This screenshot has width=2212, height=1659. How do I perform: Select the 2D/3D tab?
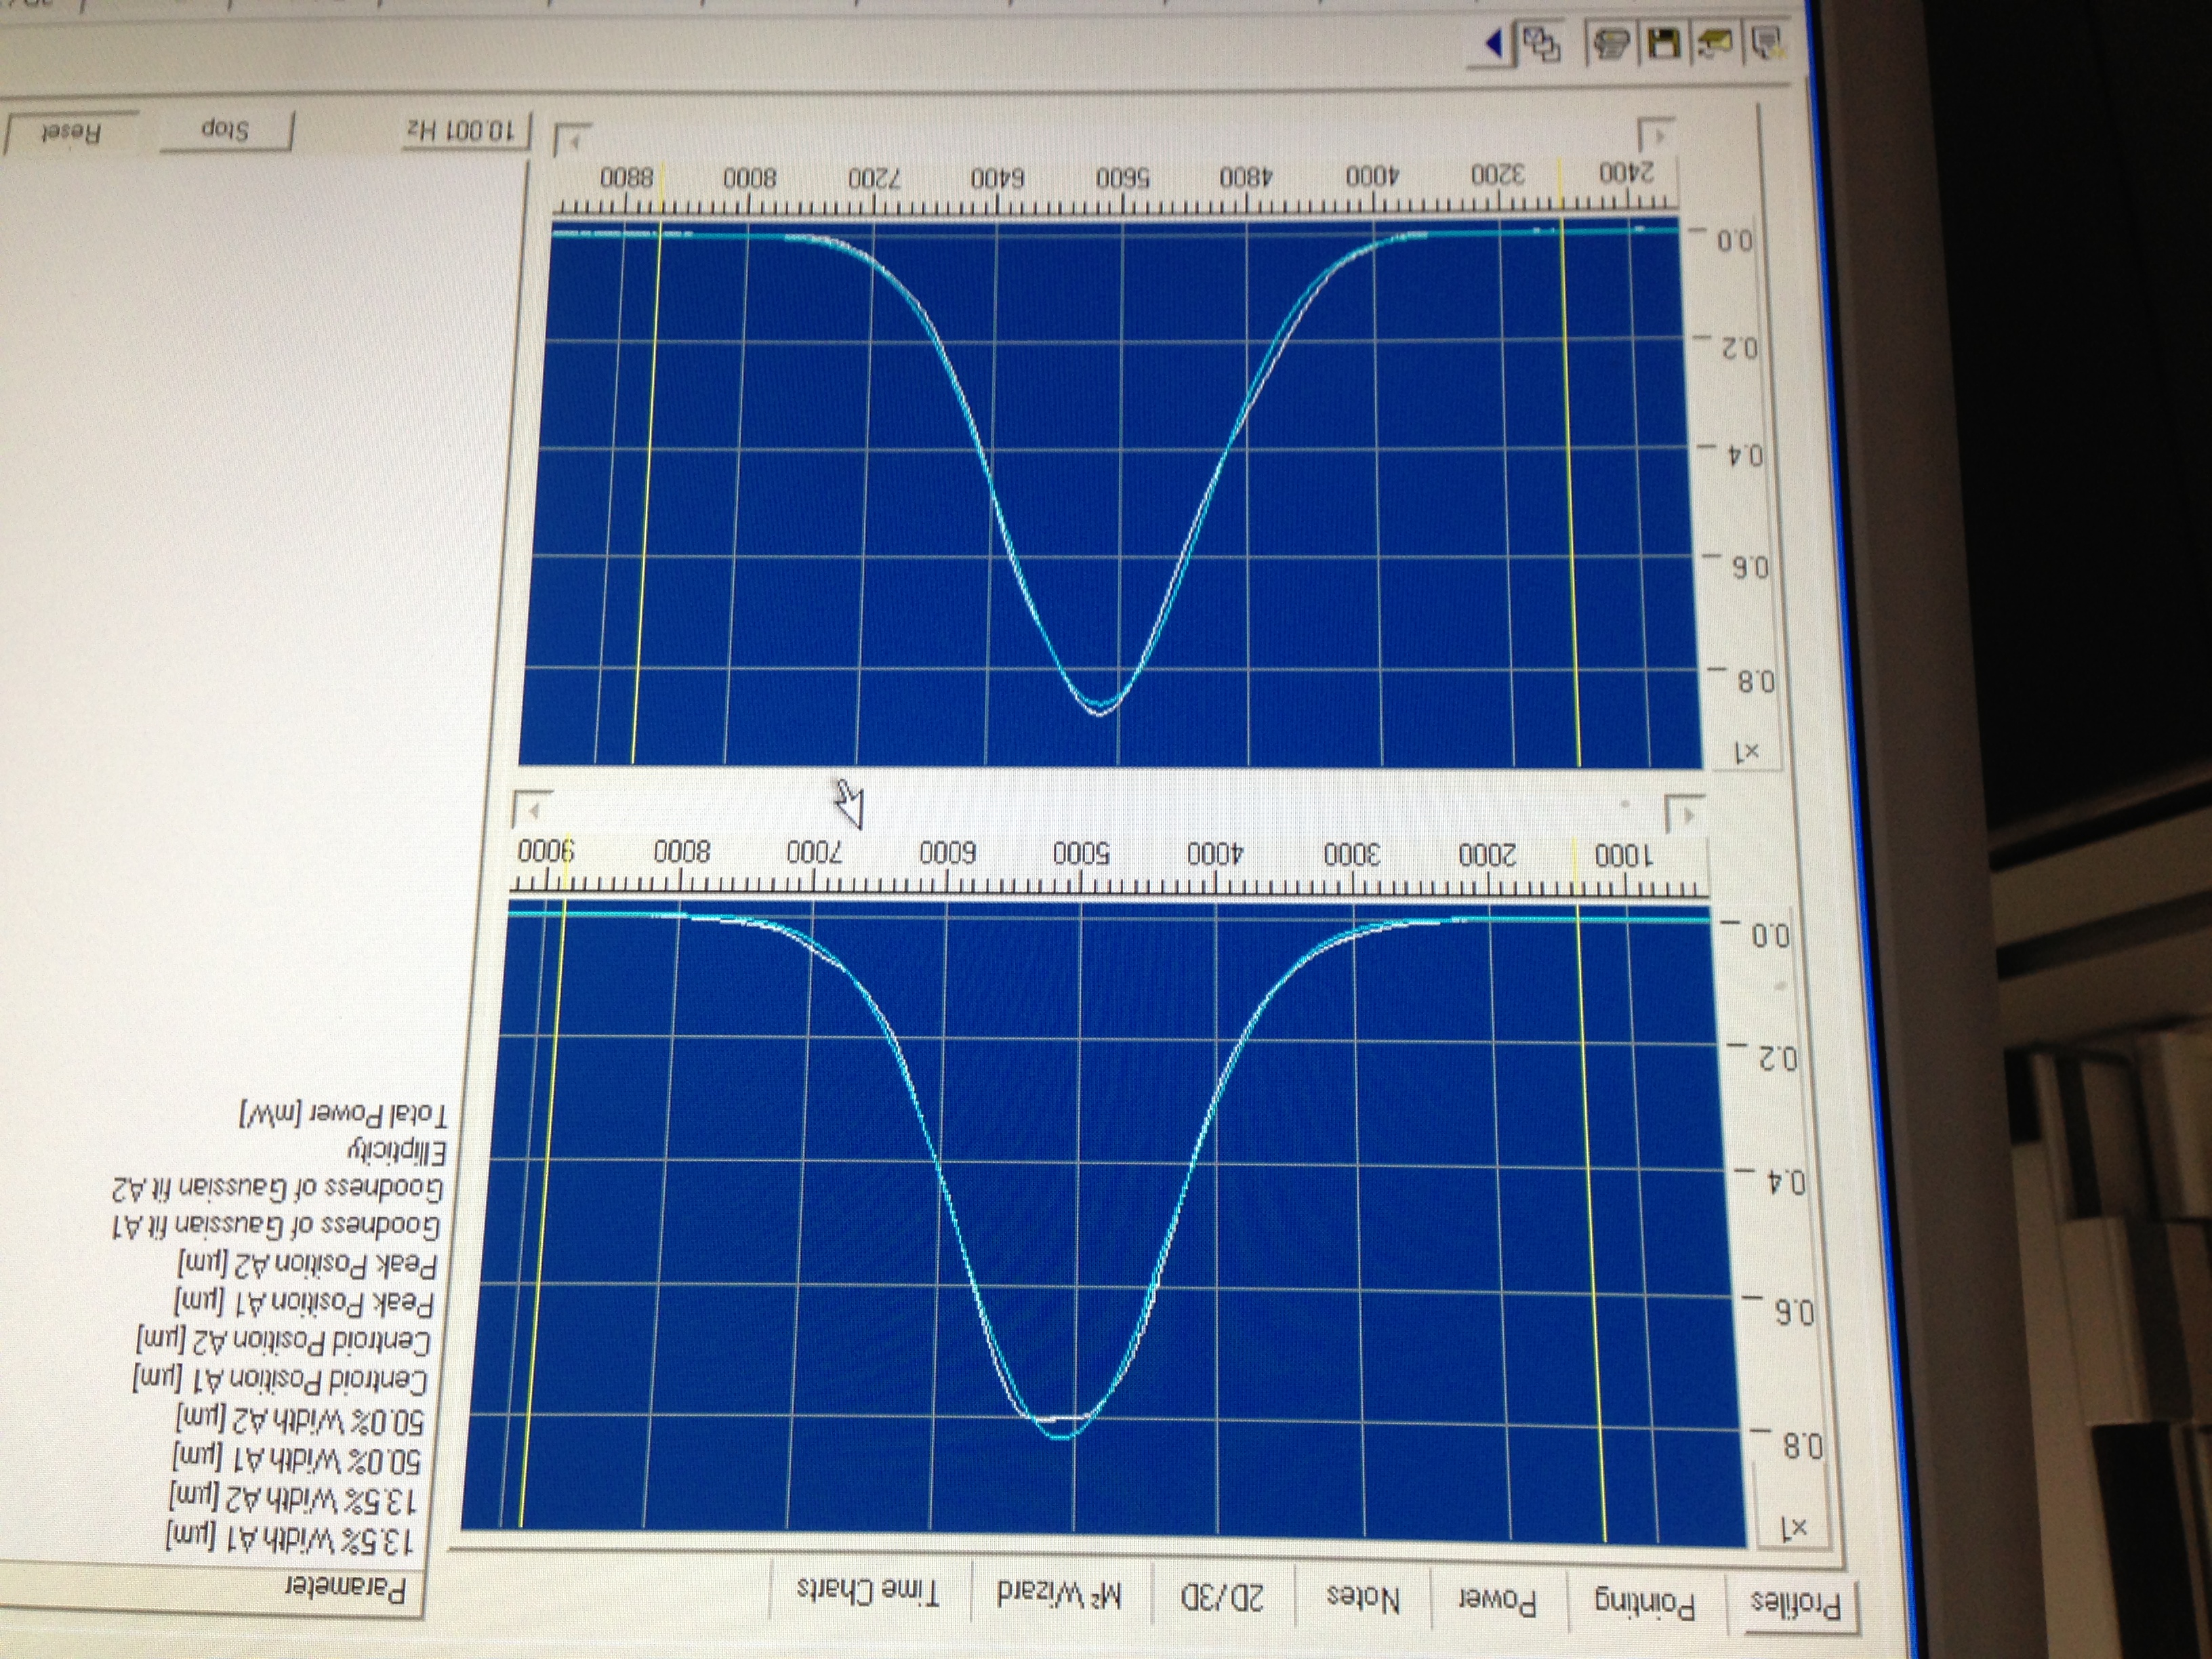[1222, 1596]
